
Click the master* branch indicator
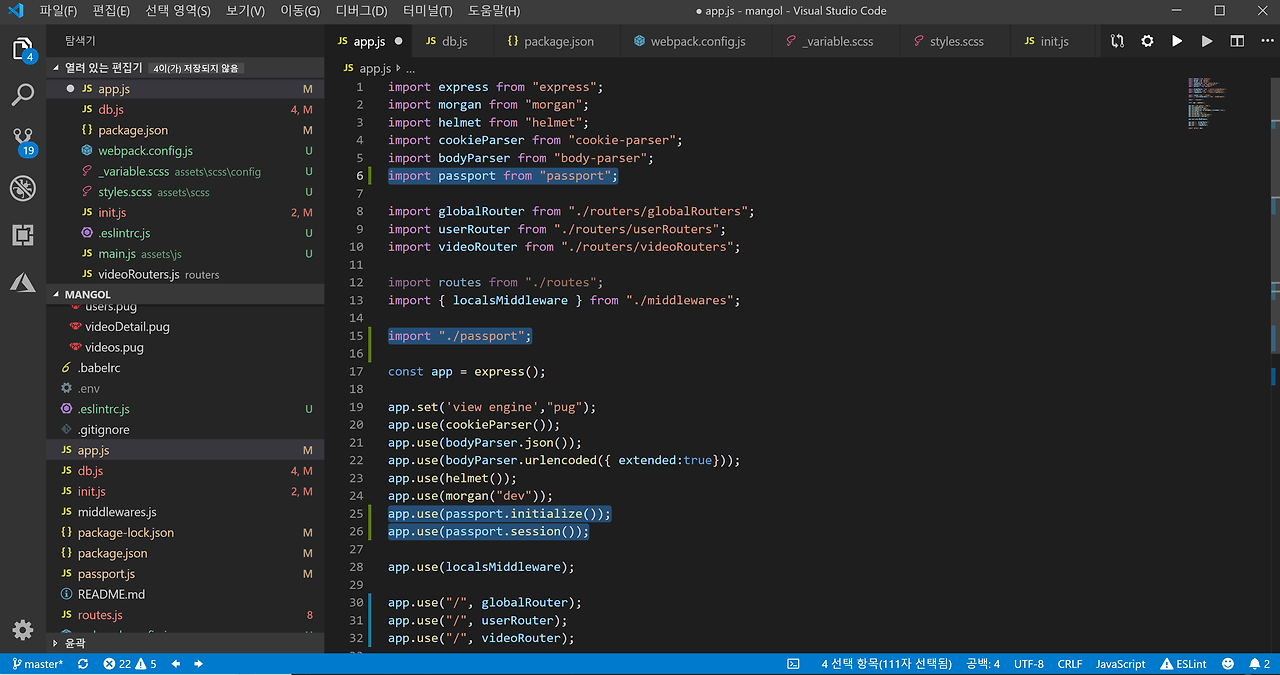[x=37, y=664]
